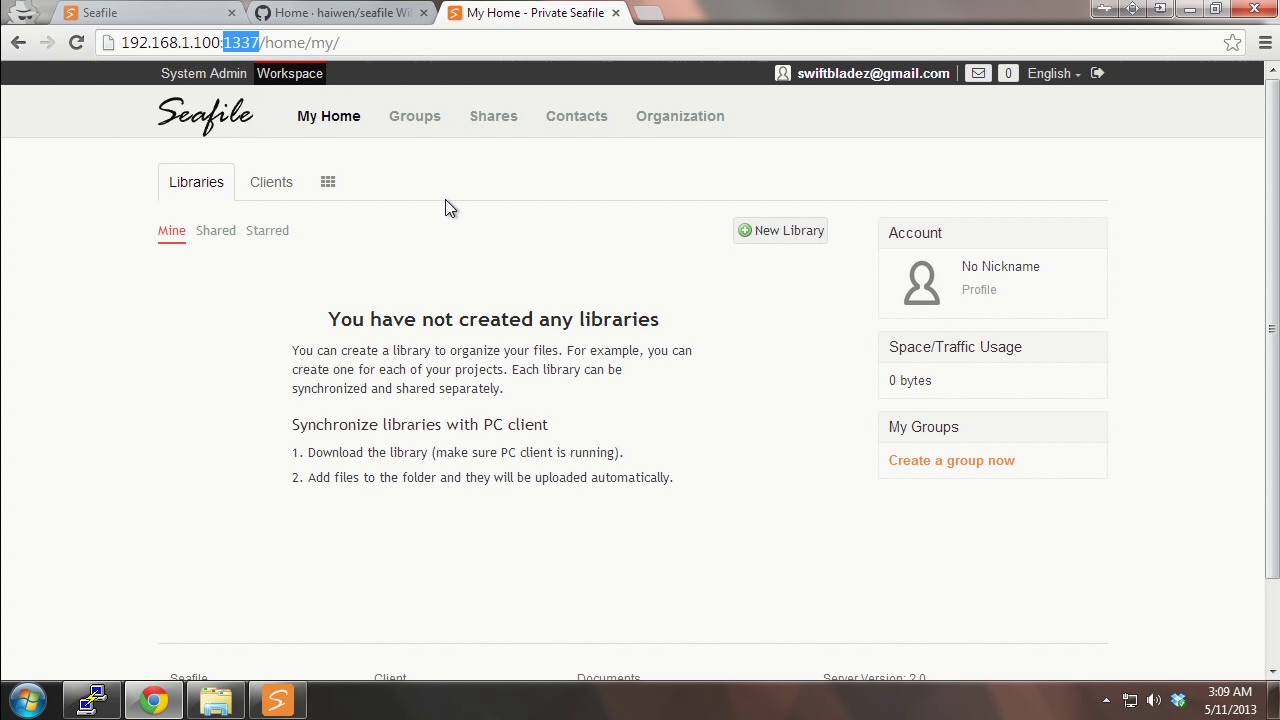Open the English language dropdown
1280x720 pixels.
pos(1053,73)
